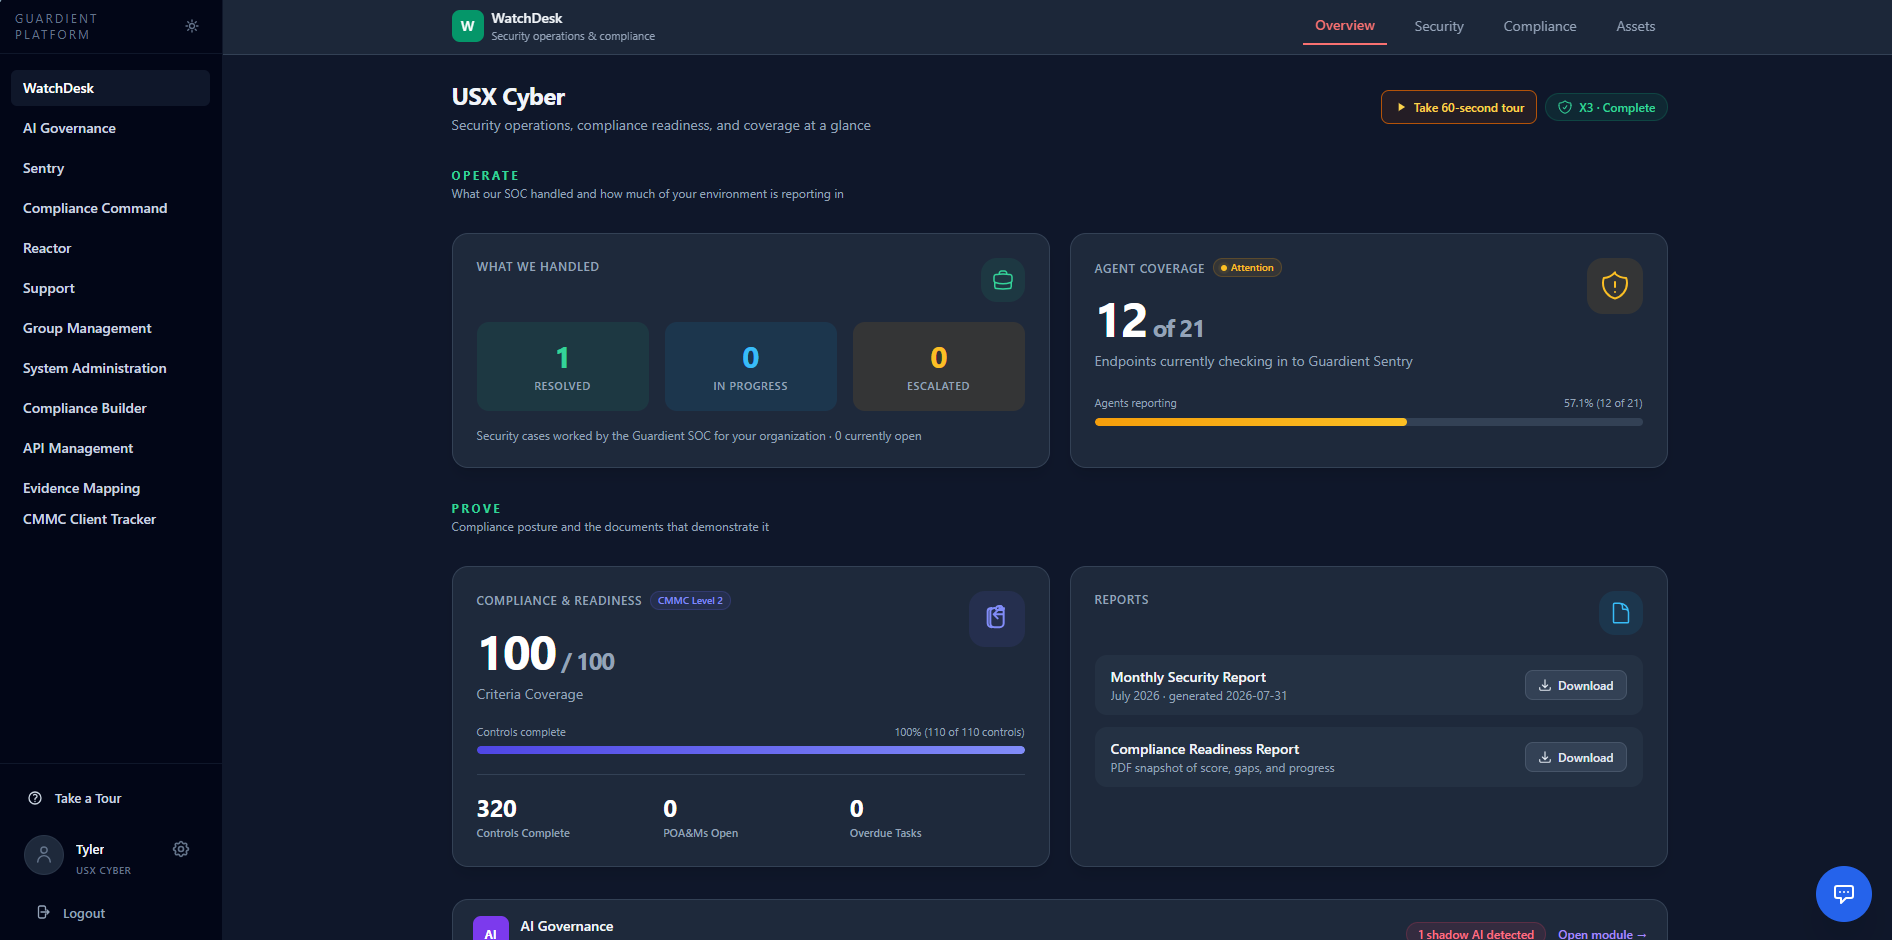Click the Overdue Tasks stat
Viewport: 1892px width, 940px height.
click(885, 817)
